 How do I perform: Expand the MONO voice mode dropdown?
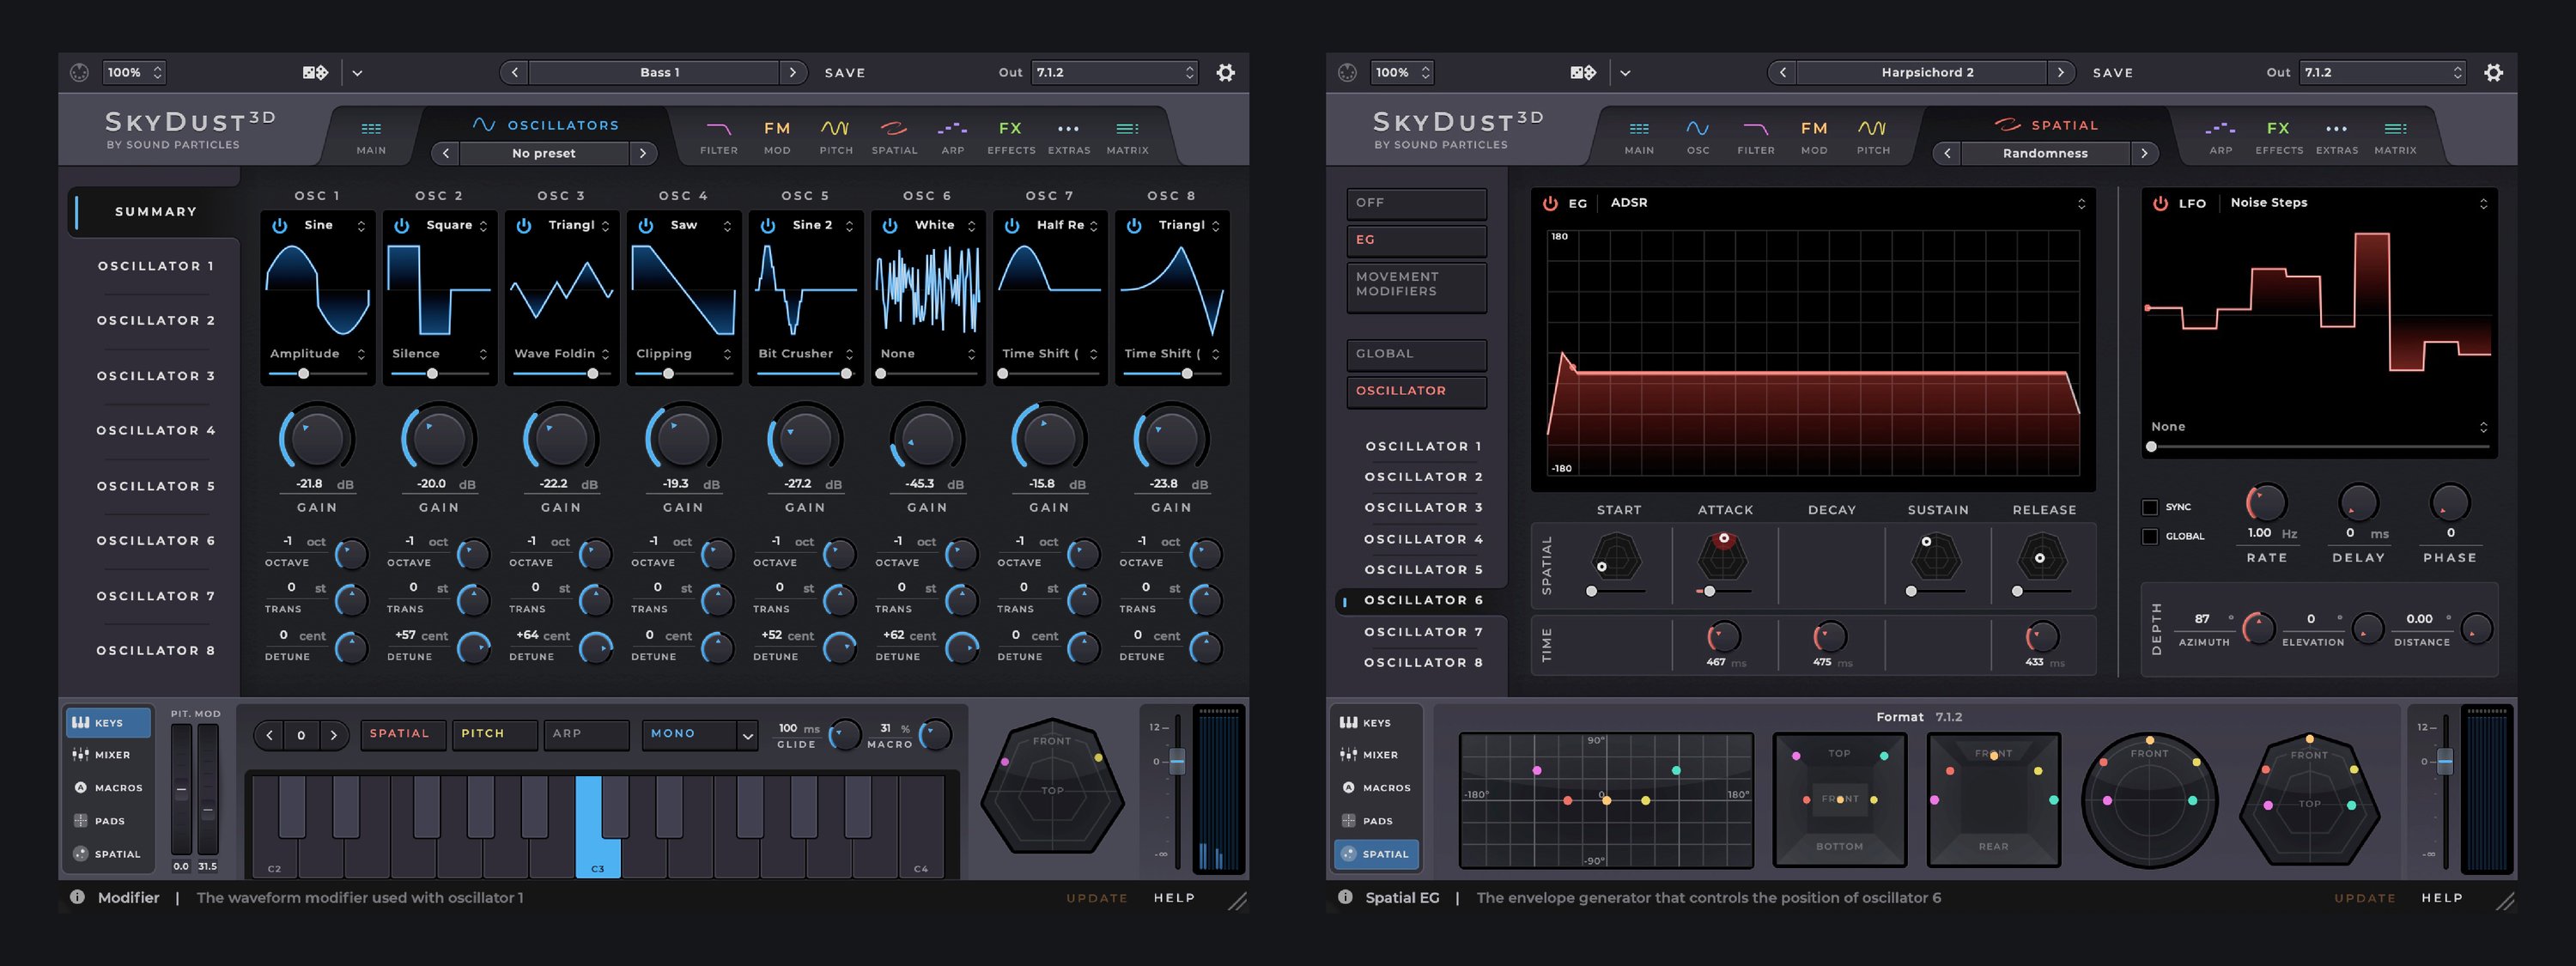[700, 734]
